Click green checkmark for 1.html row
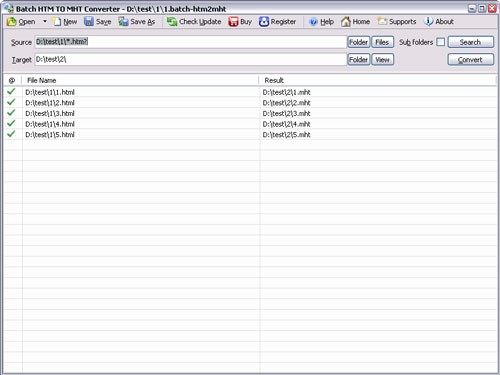500x375 pixels. 11,91
